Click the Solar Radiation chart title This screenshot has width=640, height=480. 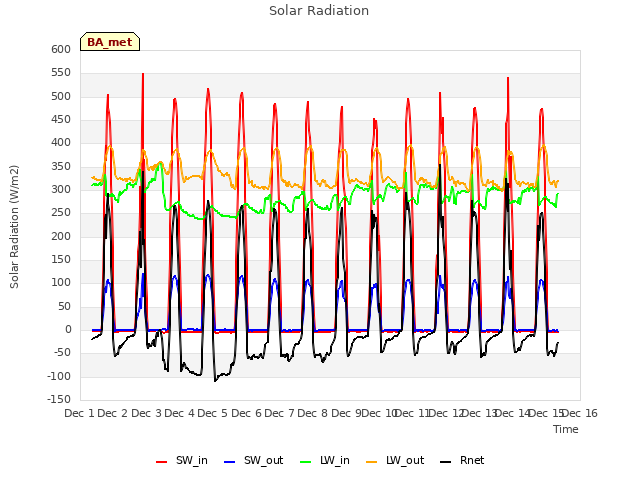tap(319, 11)
